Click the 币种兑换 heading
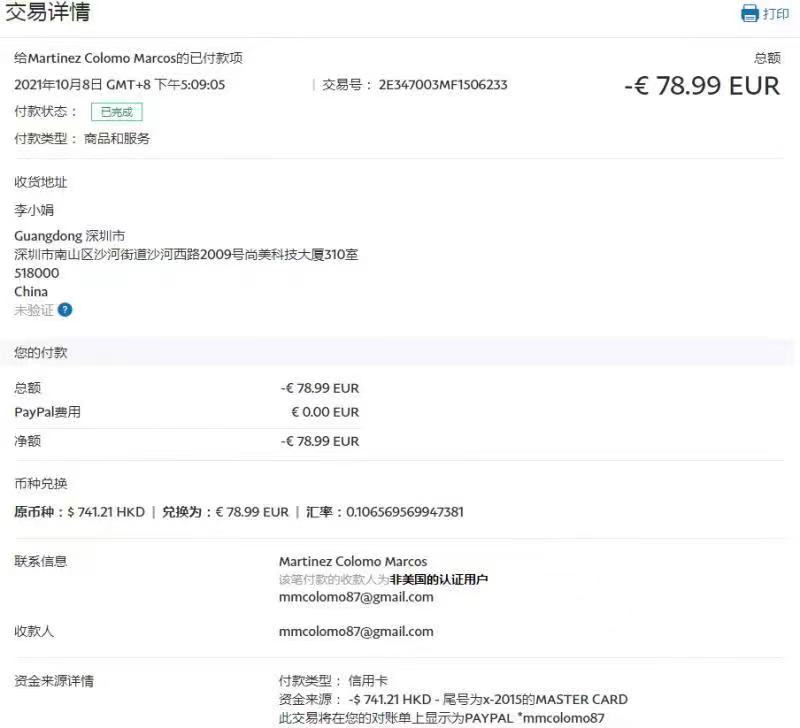The image size is (800, 728). pos(41,484)
